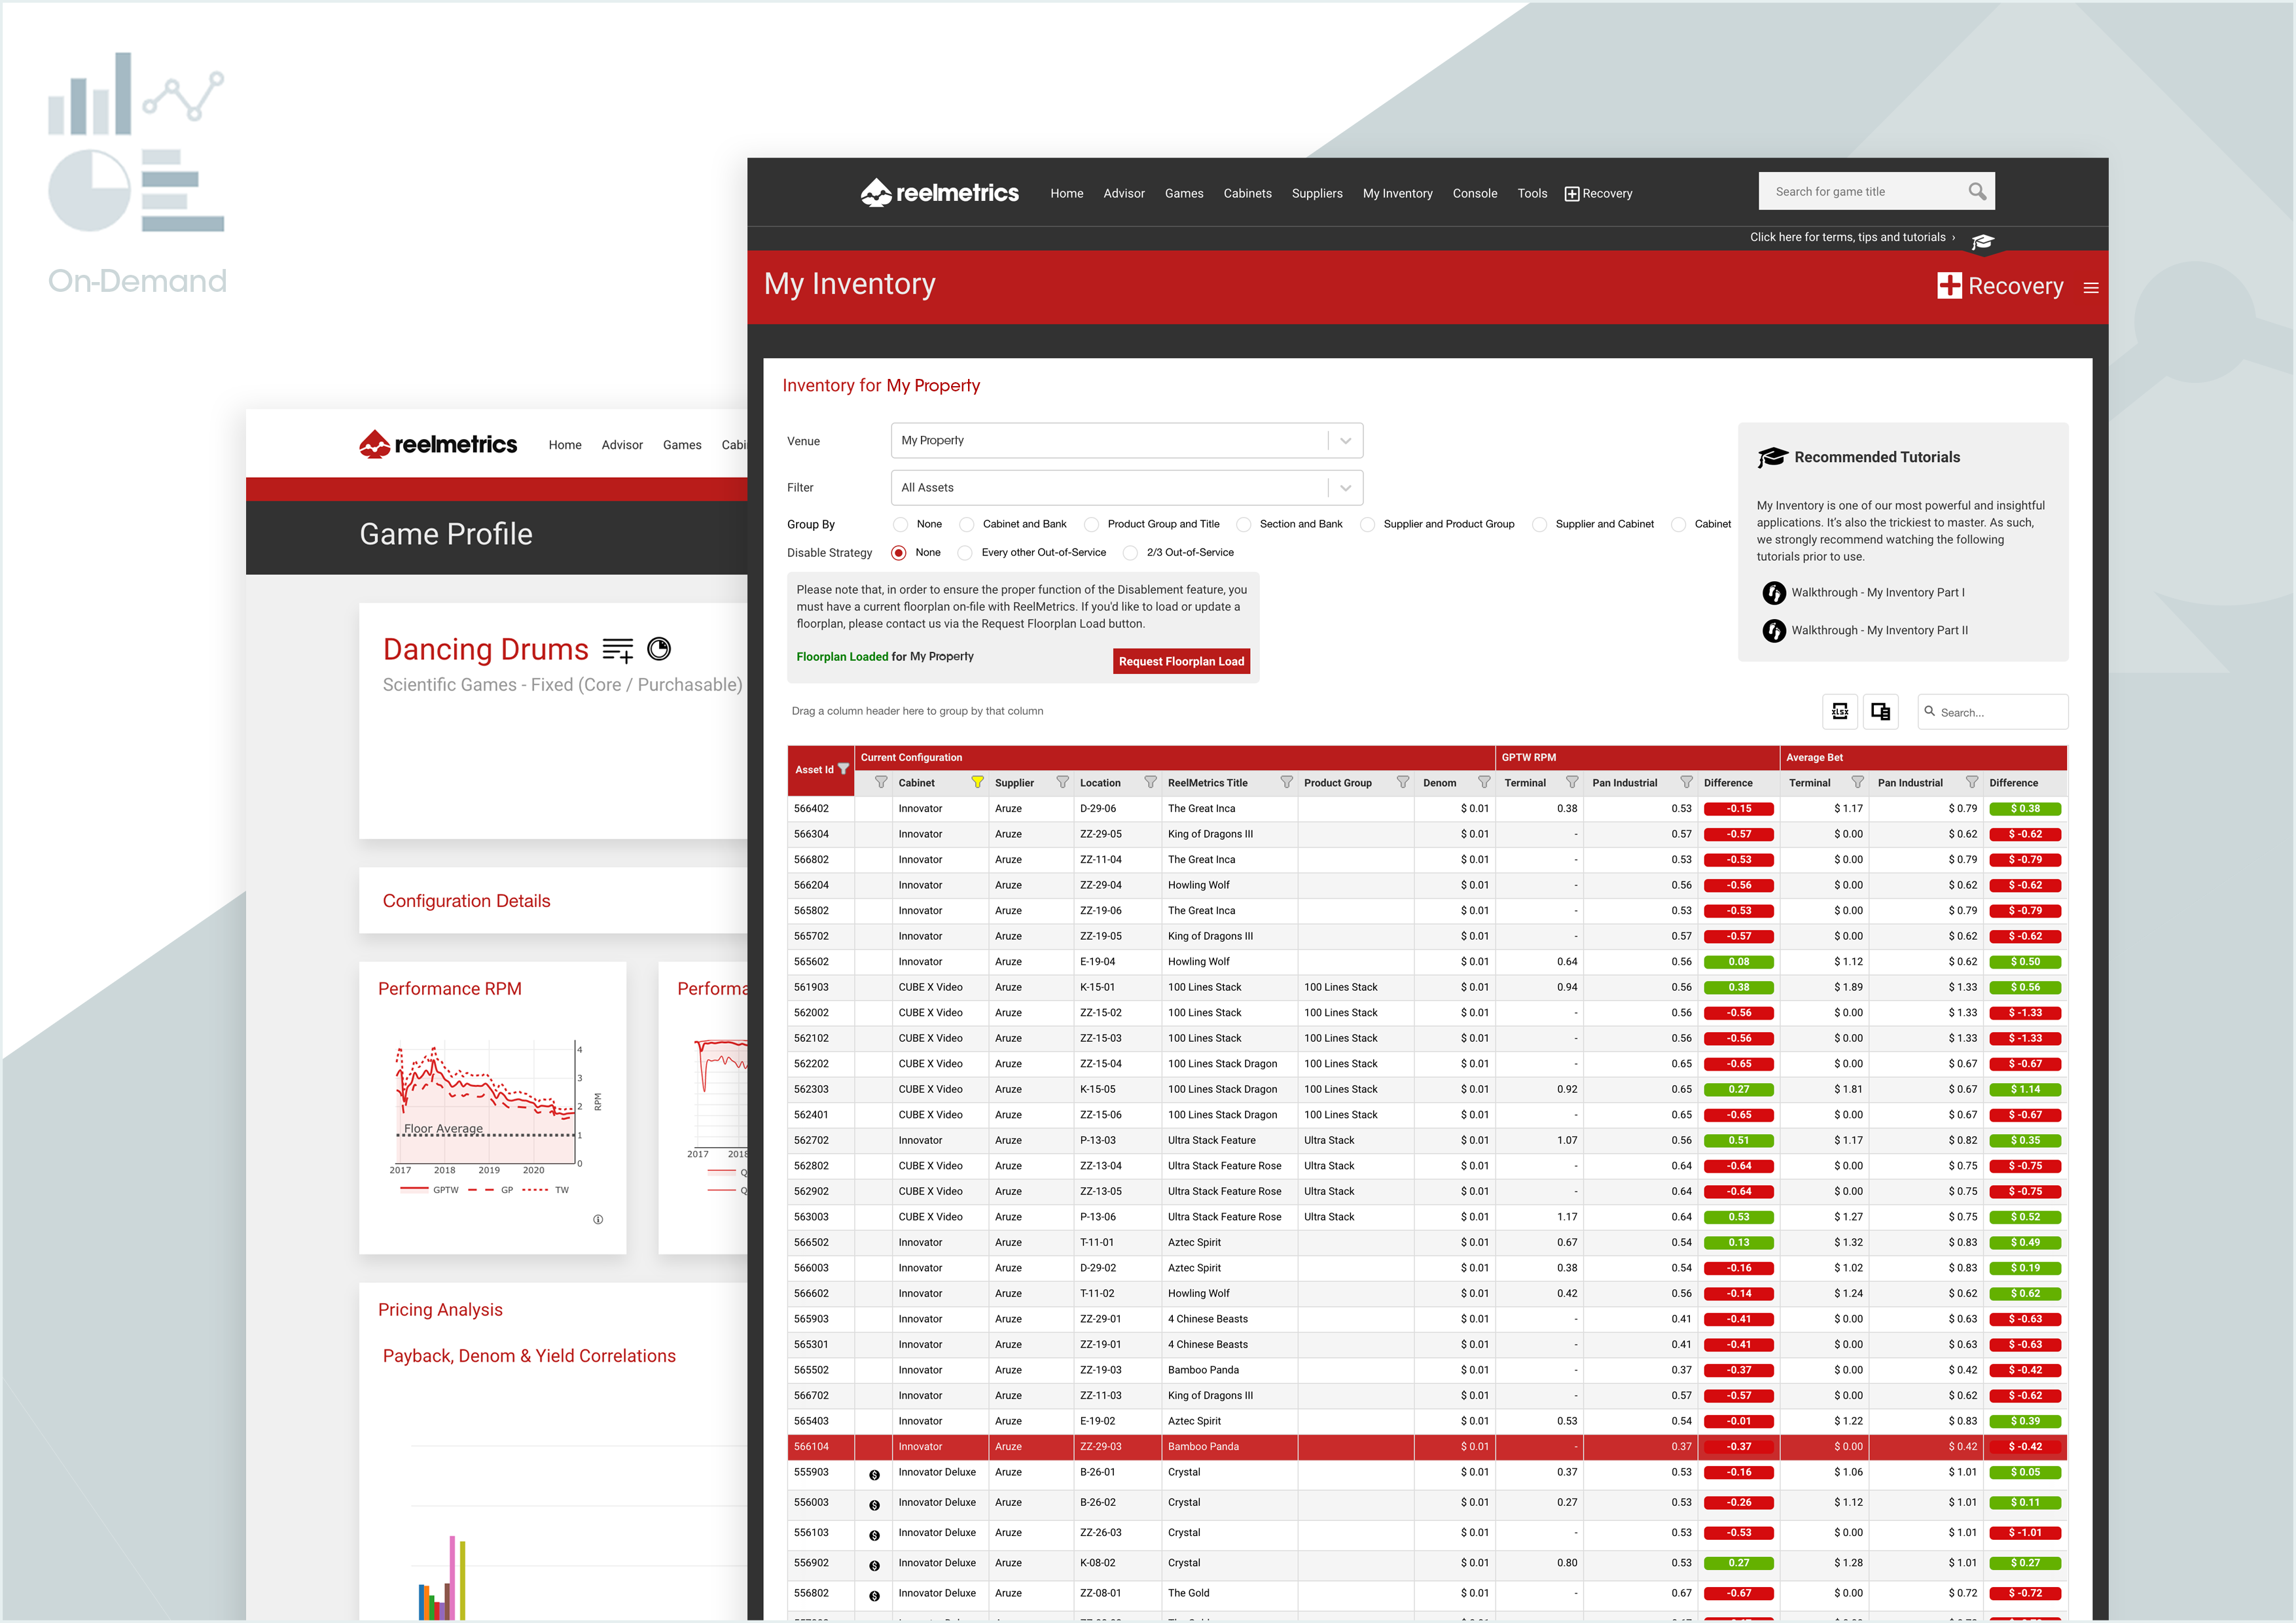2296x1623 pixels.
Task: Click the dollar icon in row 556802
Action: [x=874, y=1595]
